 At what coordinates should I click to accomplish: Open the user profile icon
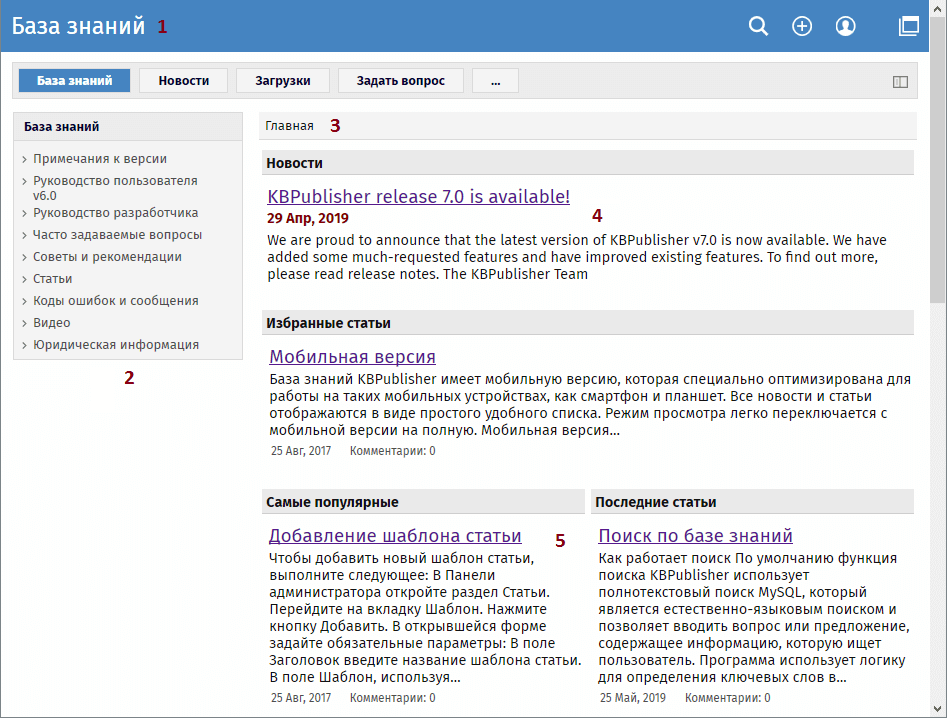tap(846, 26)
